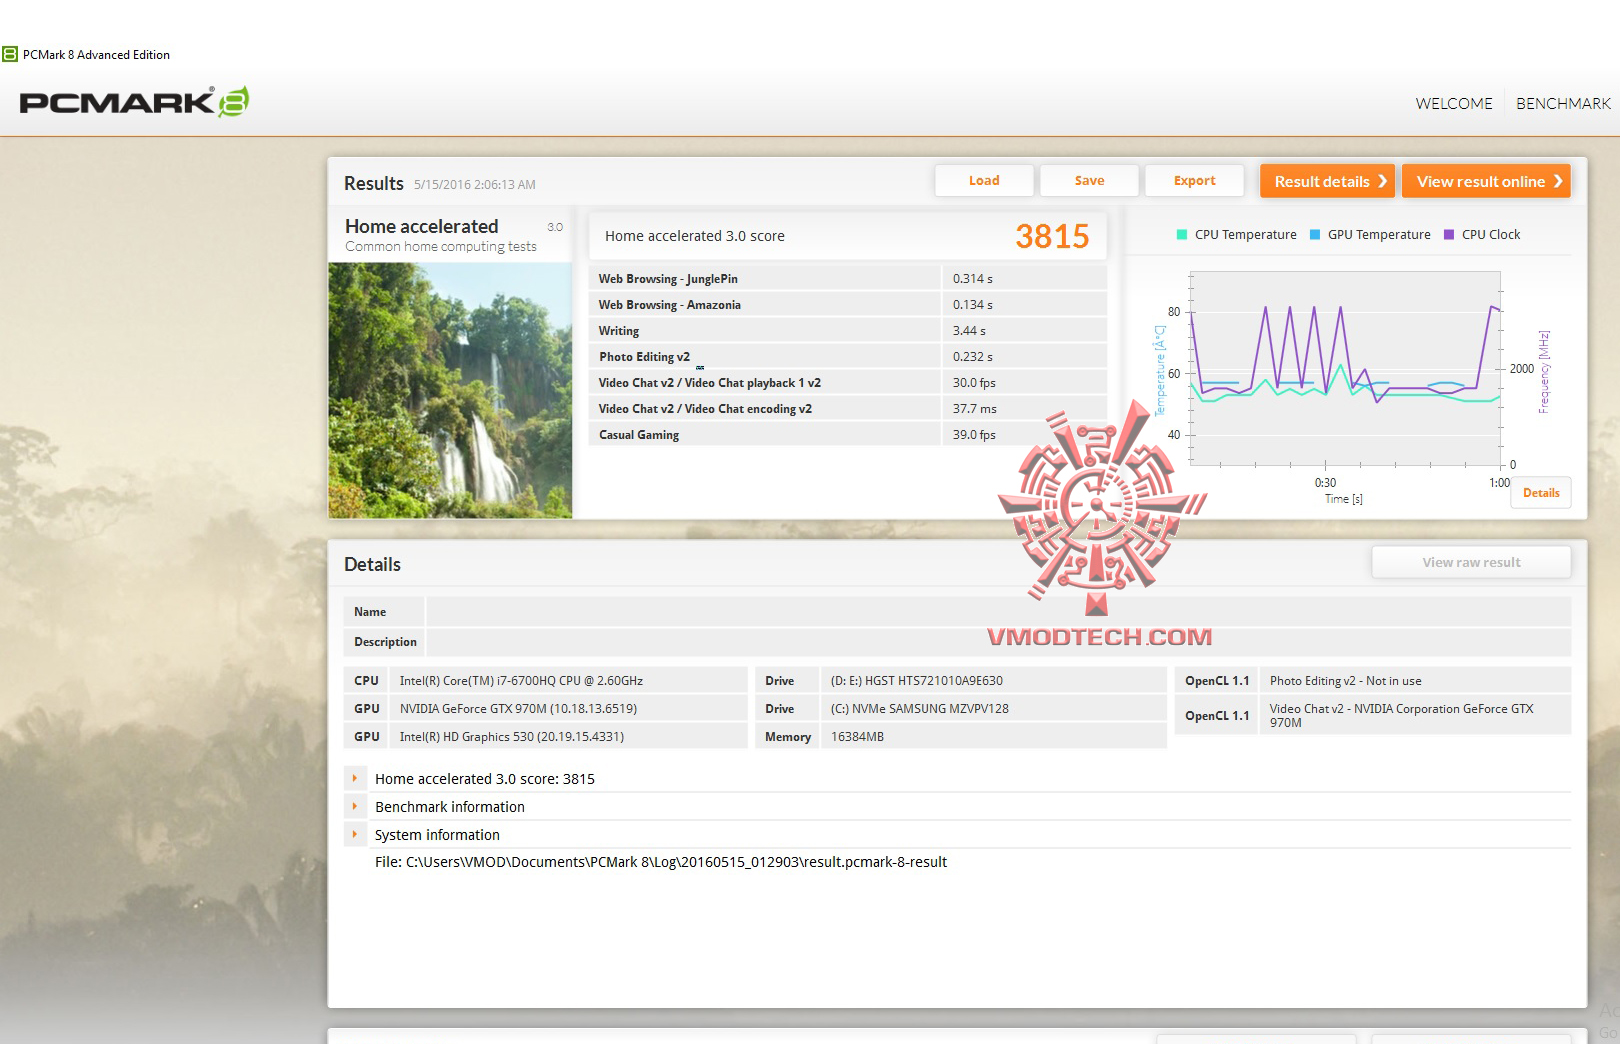Select the Casual Gaming row
The height and width of the screenshot is (1044, 1620).
click(848, 435)
